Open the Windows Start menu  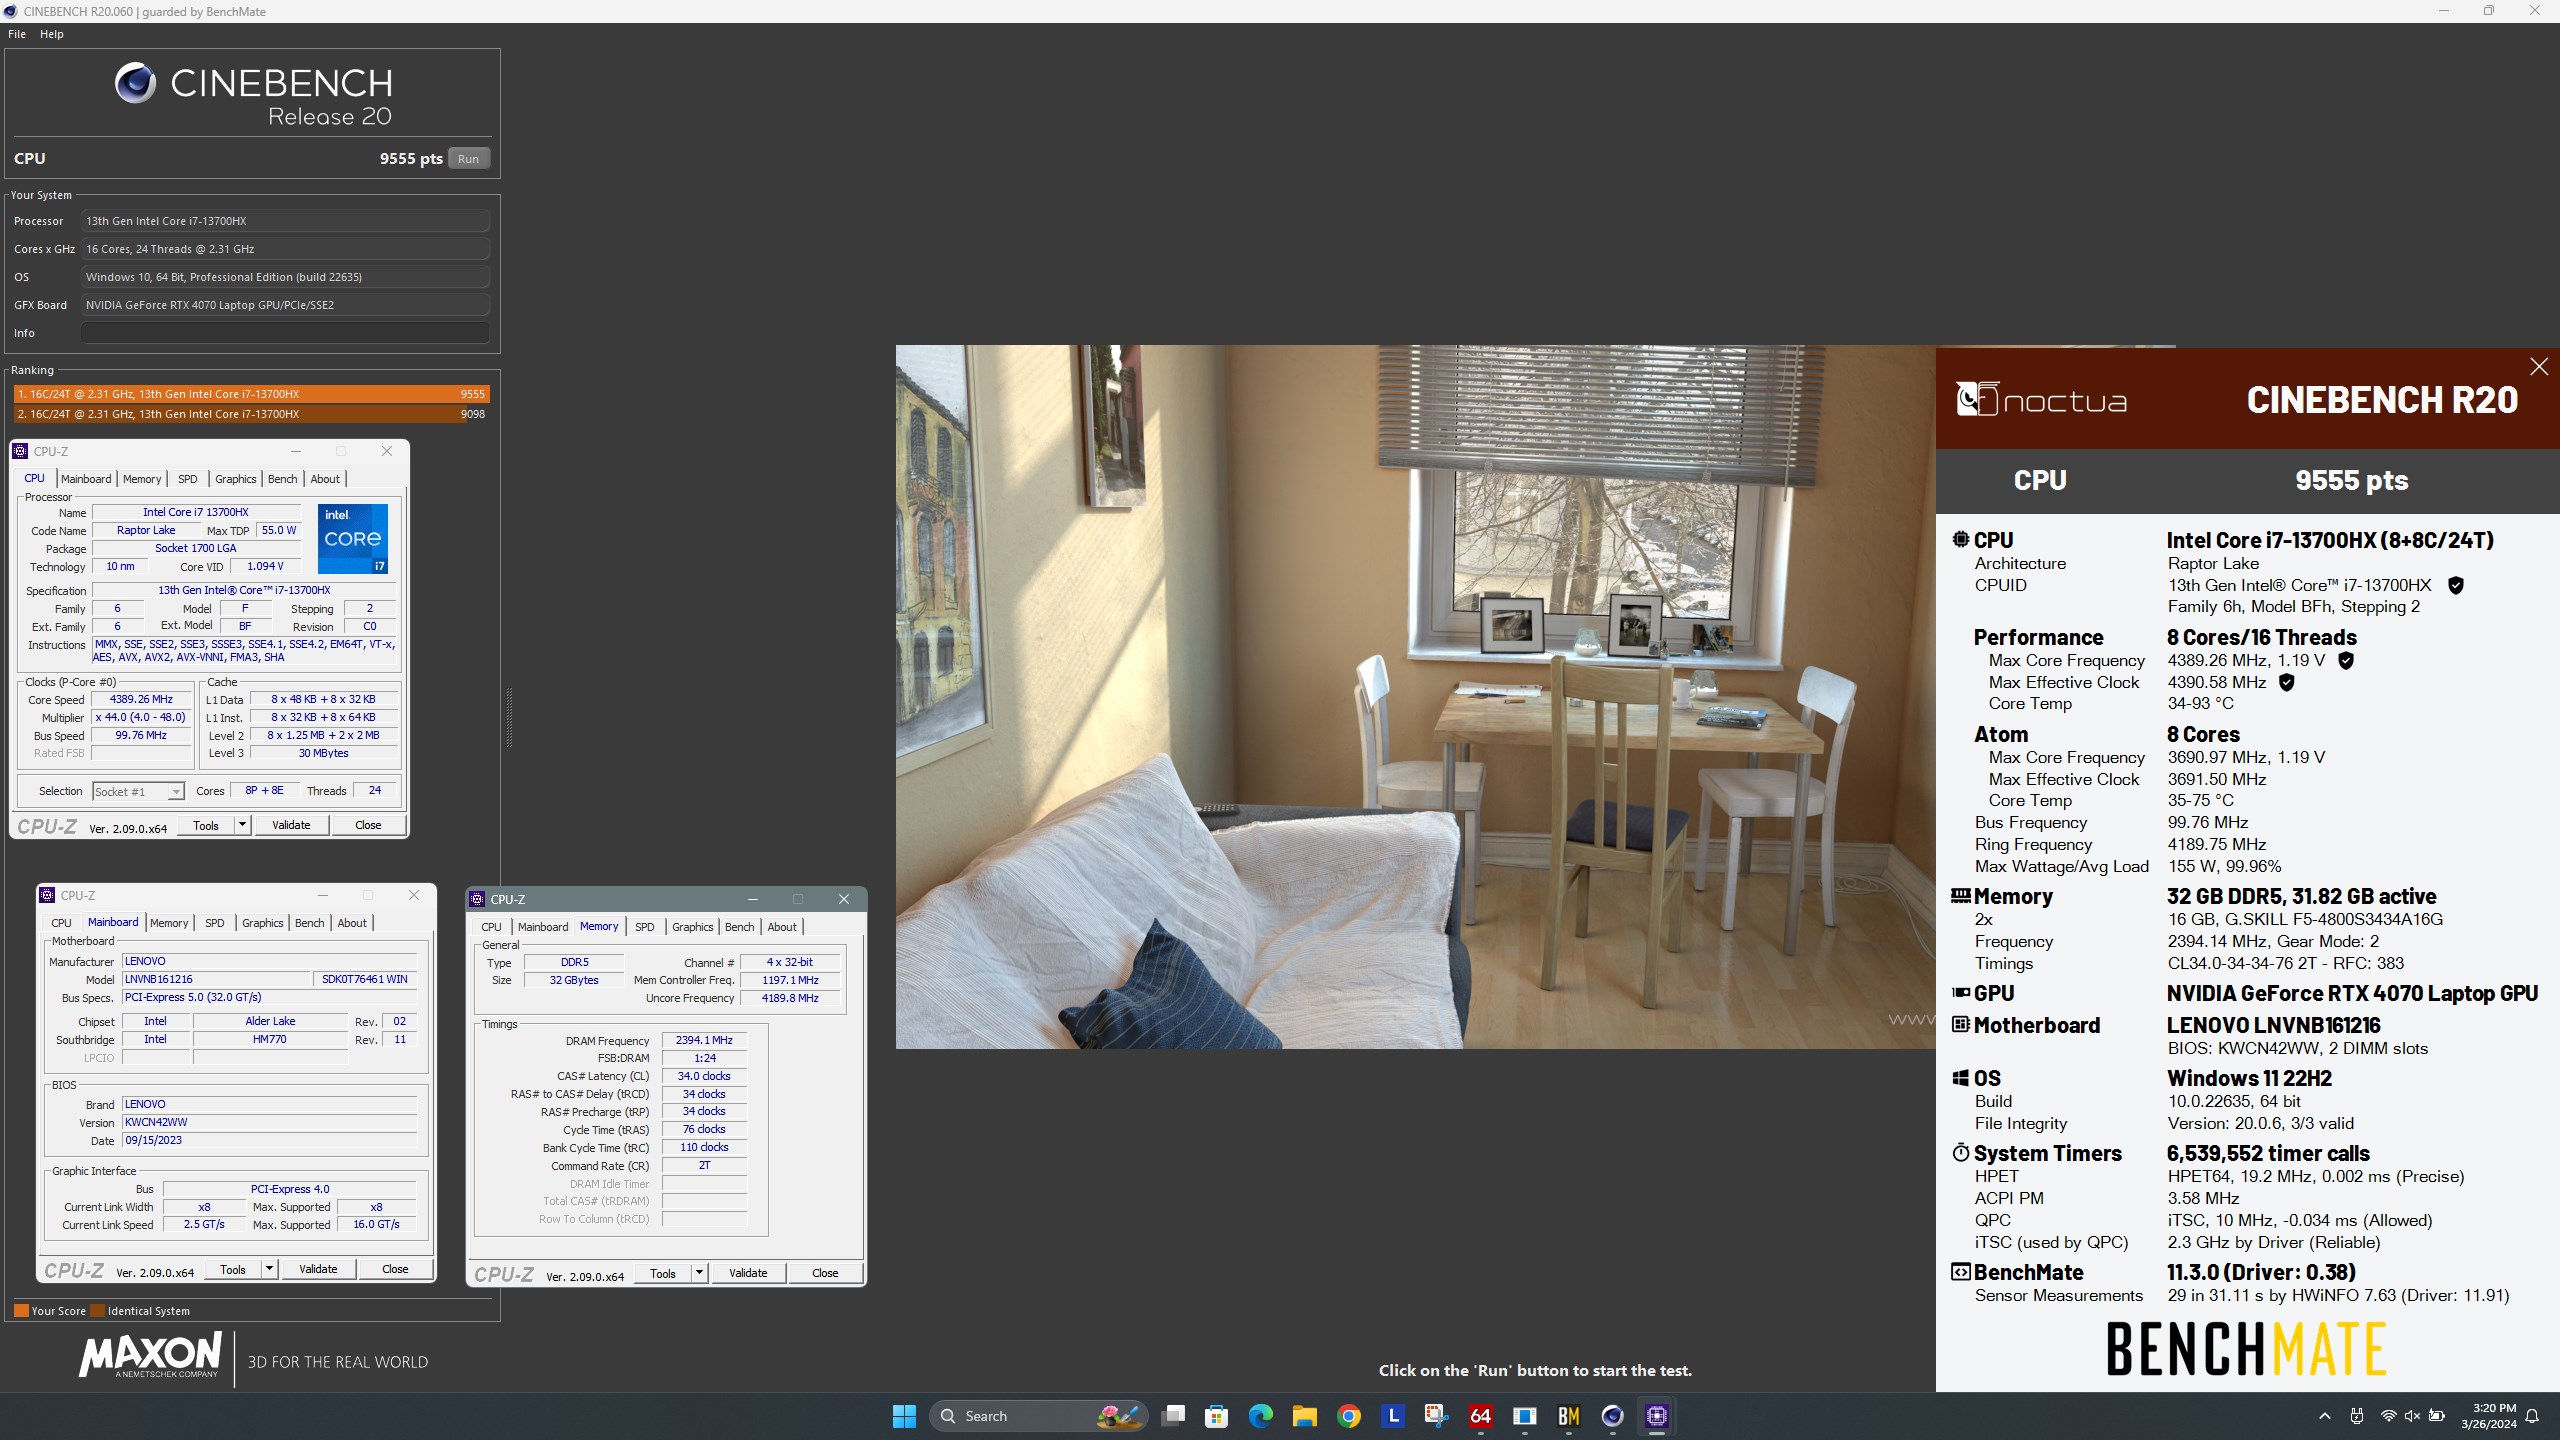(904, 1416)
